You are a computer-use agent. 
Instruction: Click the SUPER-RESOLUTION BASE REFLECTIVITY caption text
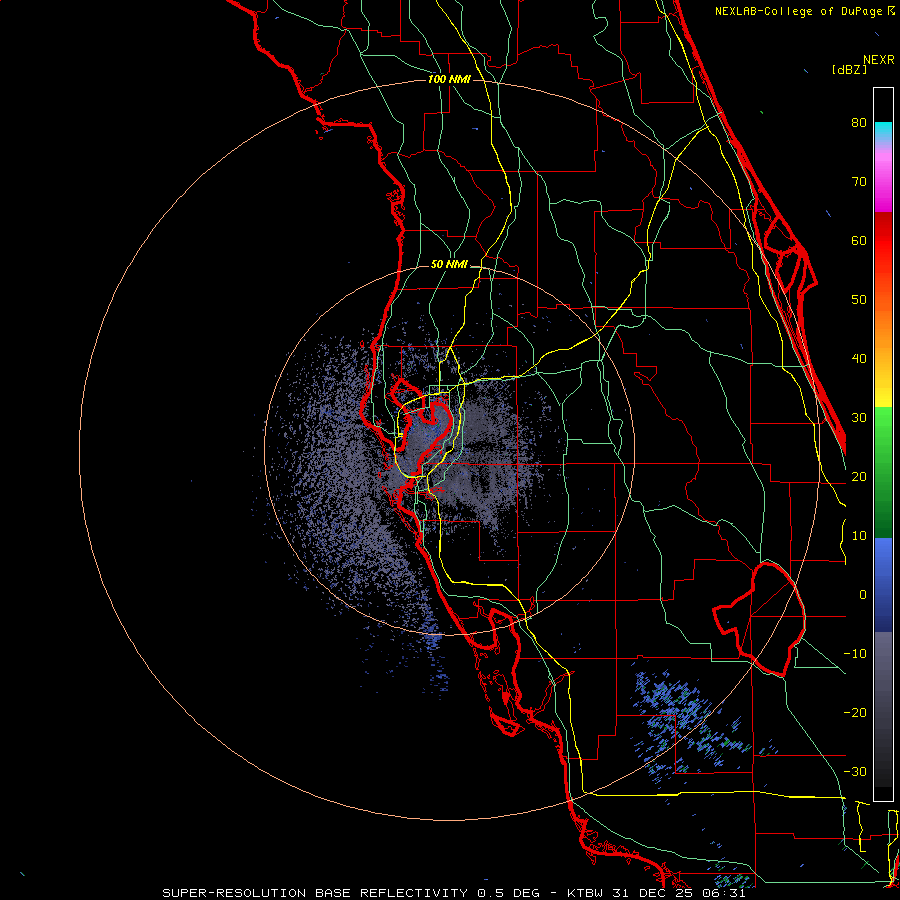(x=315, y=893)
